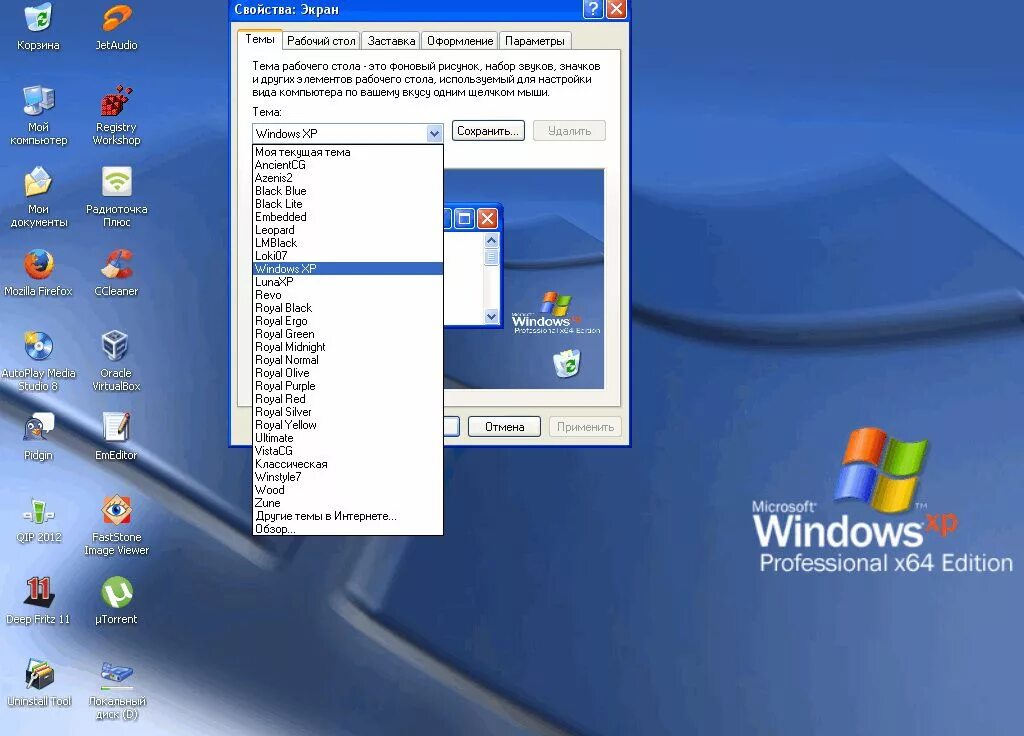
Task: Choose the 'Обзор...' entry in theme list
Action: pos(347,529)
